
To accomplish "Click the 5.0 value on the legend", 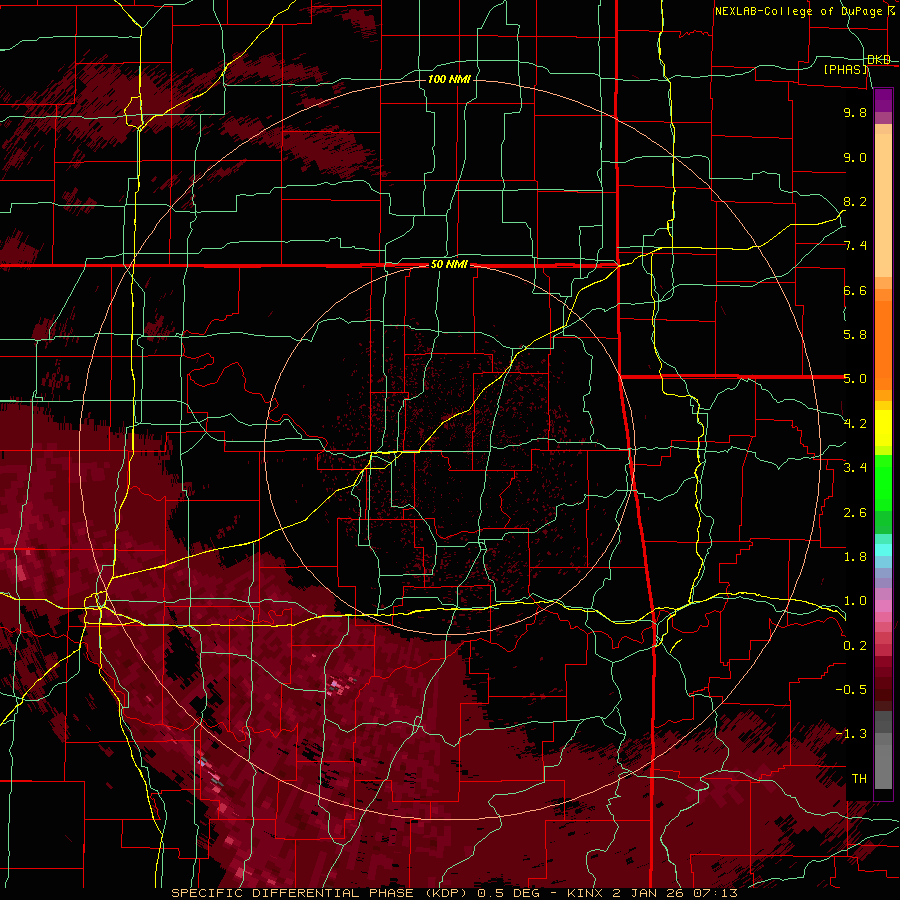I will pos(855,379).
